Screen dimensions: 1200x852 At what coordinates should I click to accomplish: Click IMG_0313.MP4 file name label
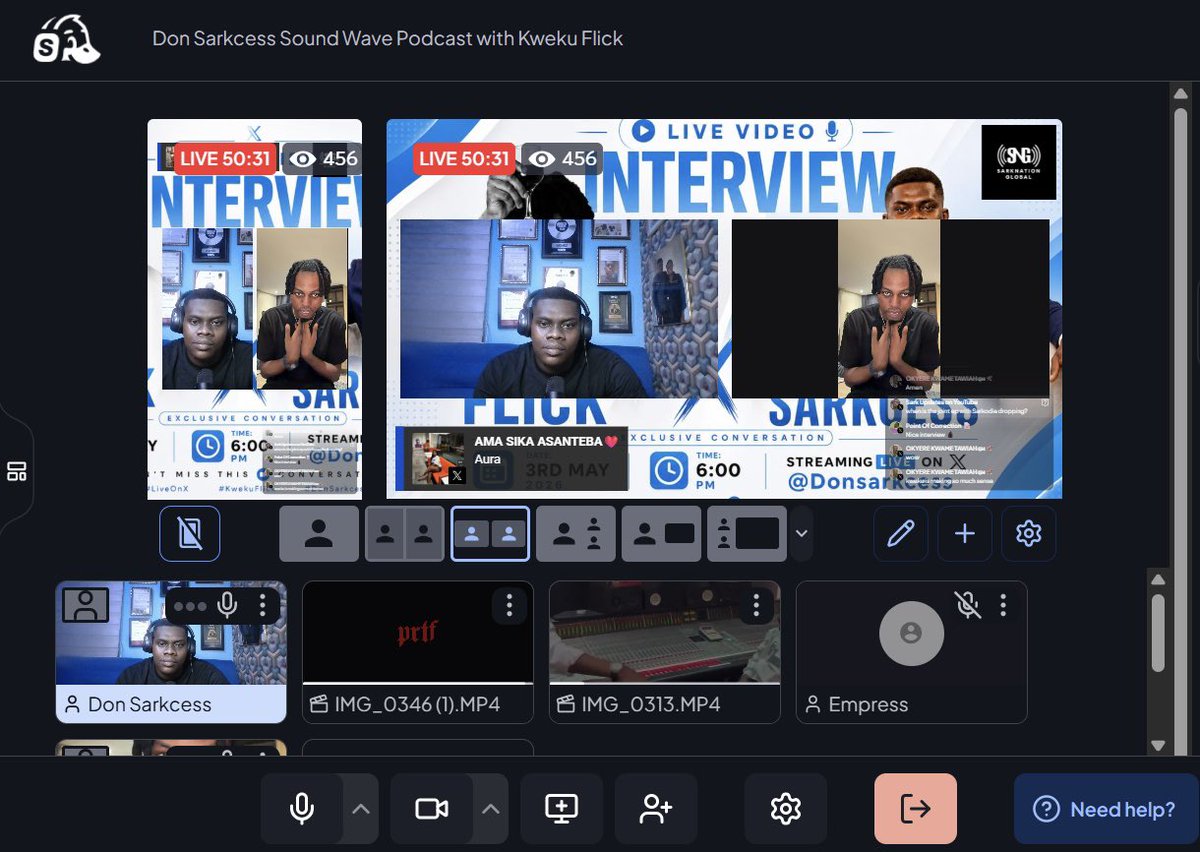tap(651, 704)
